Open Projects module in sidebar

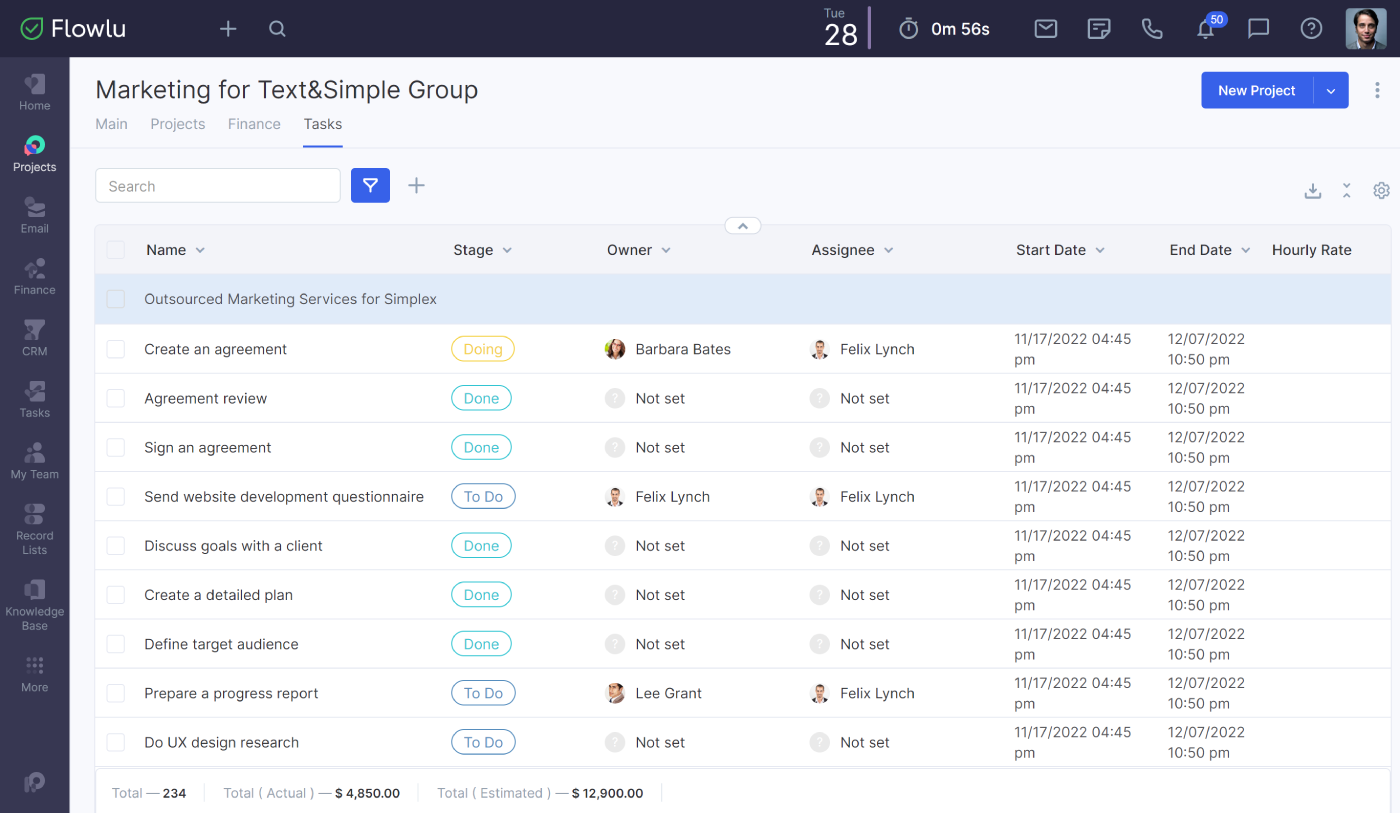click(x=35, y=154)
